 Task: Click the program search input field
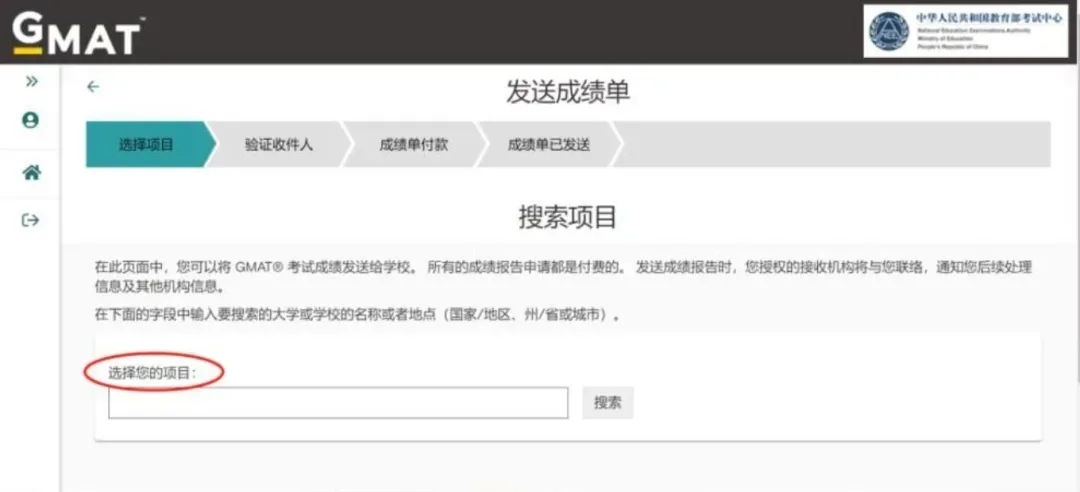(x=338, y=403)
